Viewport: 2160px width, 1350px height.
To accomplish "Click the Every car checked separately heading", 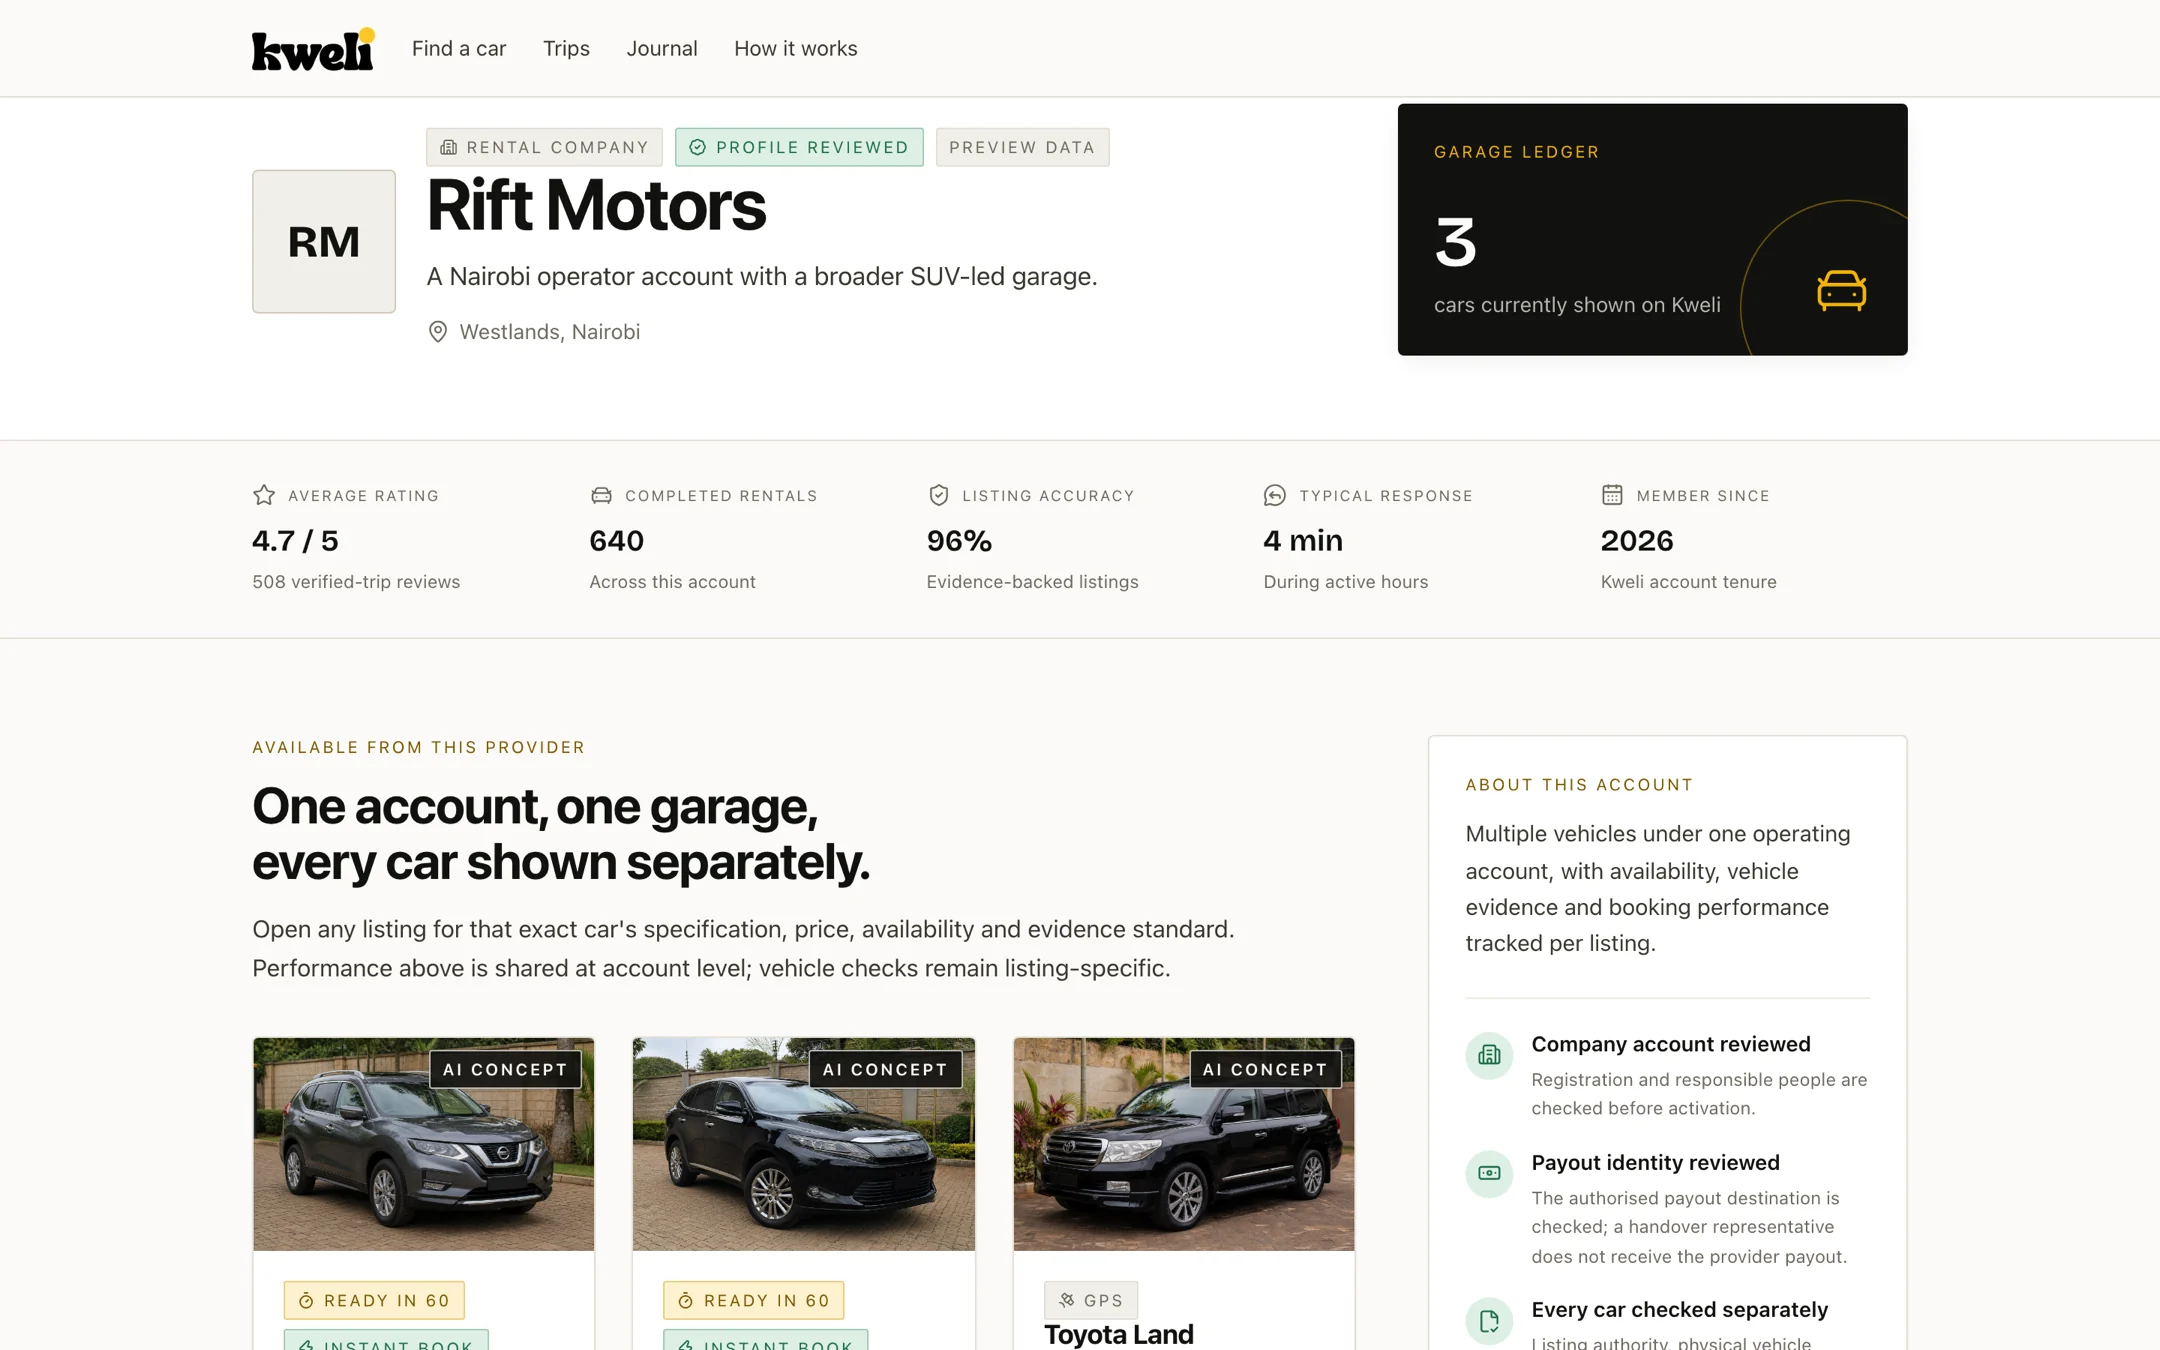I will click(x=1680, y=1309).
